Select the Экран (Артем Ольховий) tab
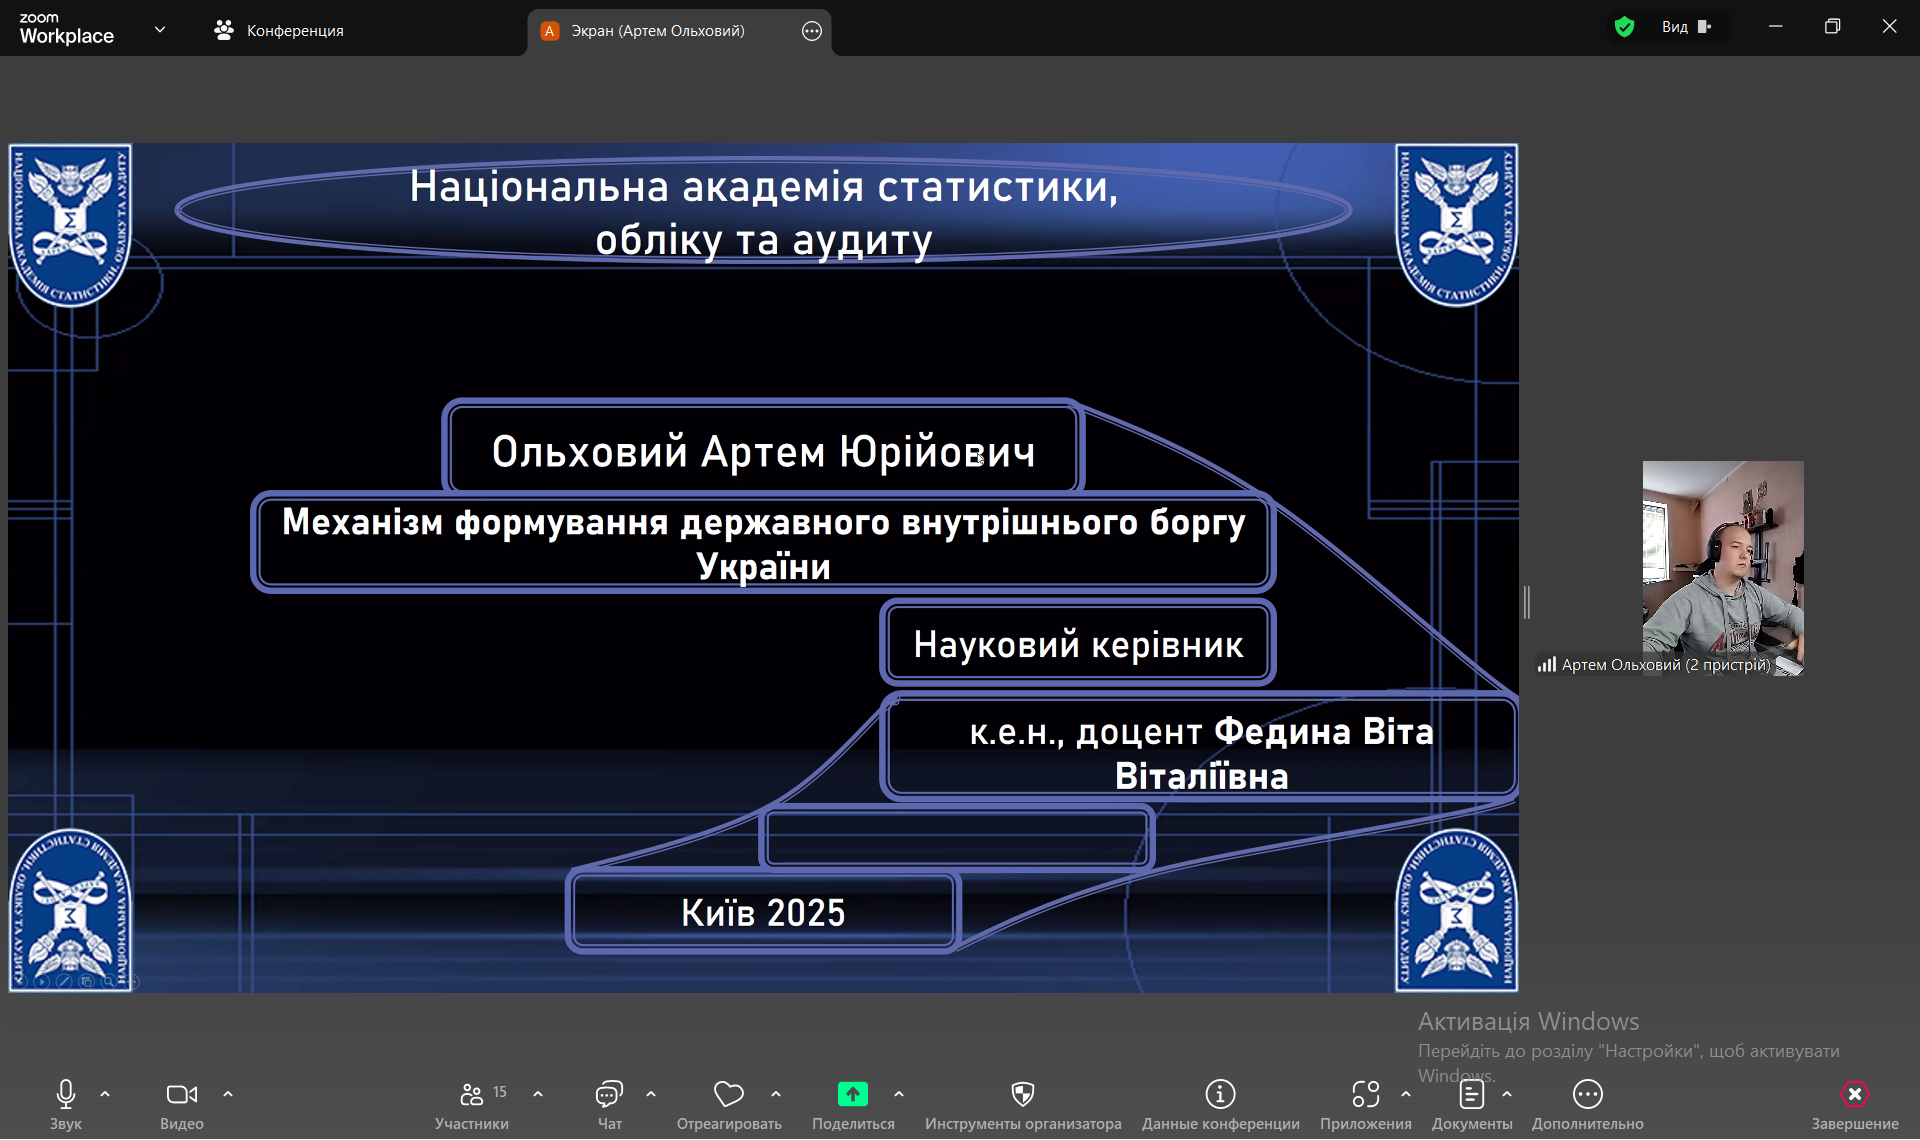 [x=657, y=31]
